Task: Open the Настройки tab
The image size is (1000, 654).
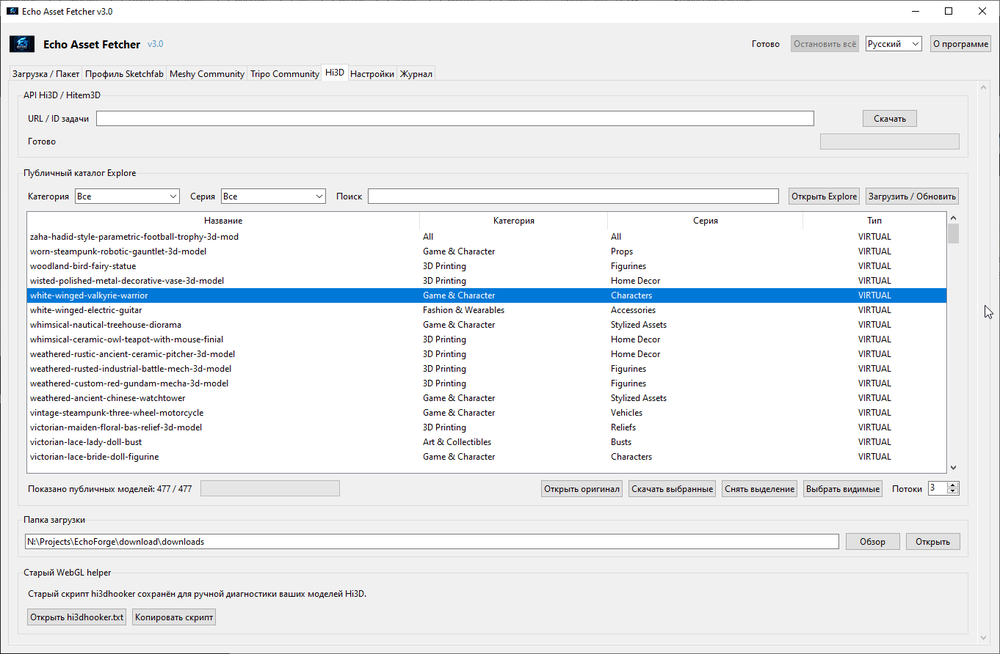Action: point(372,74)
